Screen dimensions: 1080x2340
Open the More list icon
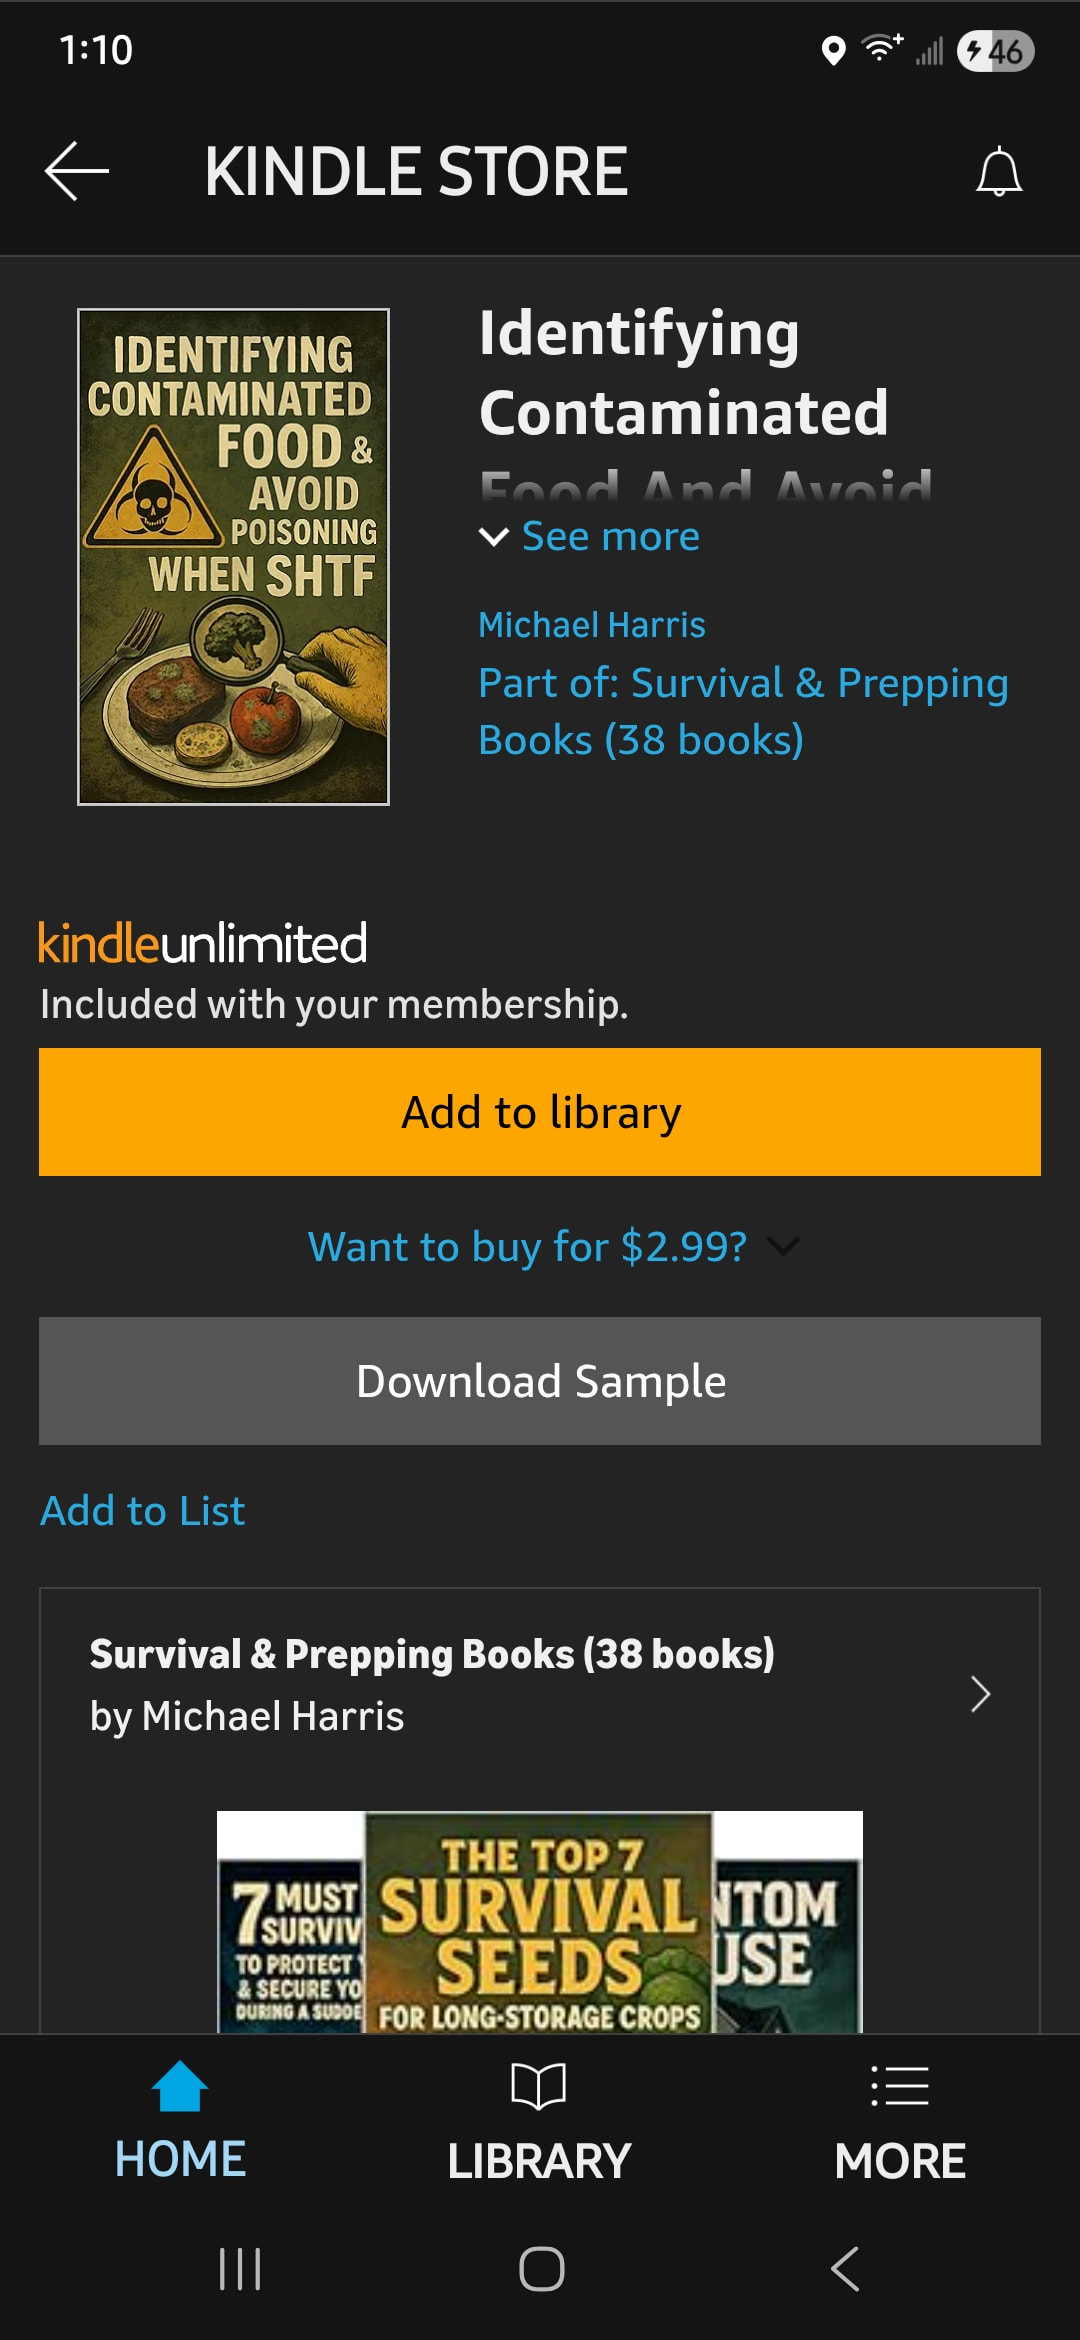click(x=900, y=2086)
